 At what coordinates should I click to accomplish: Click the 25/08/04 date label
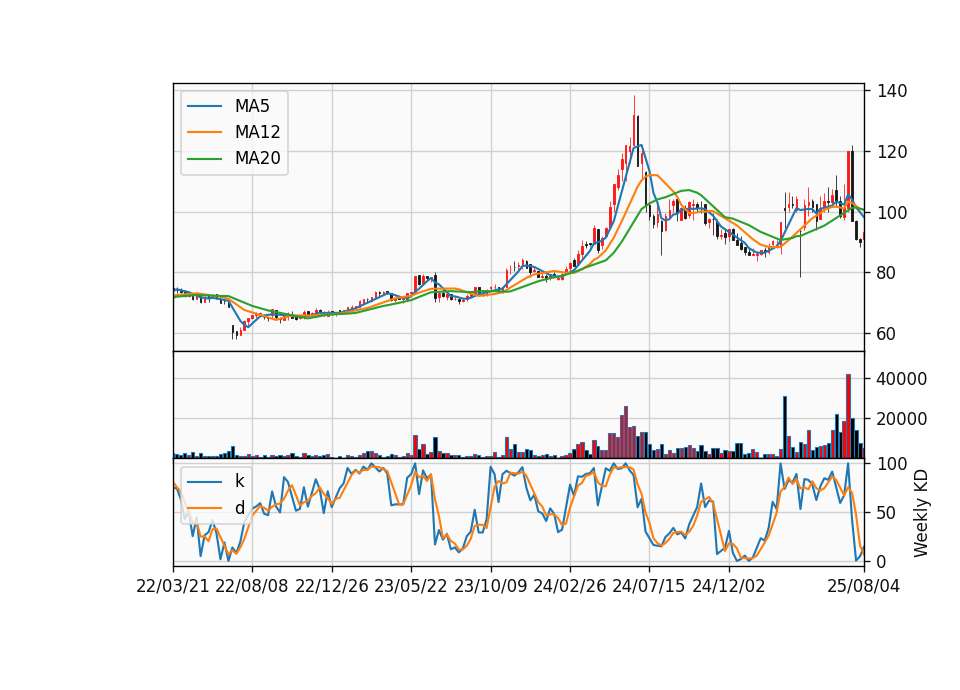point(864,586)
